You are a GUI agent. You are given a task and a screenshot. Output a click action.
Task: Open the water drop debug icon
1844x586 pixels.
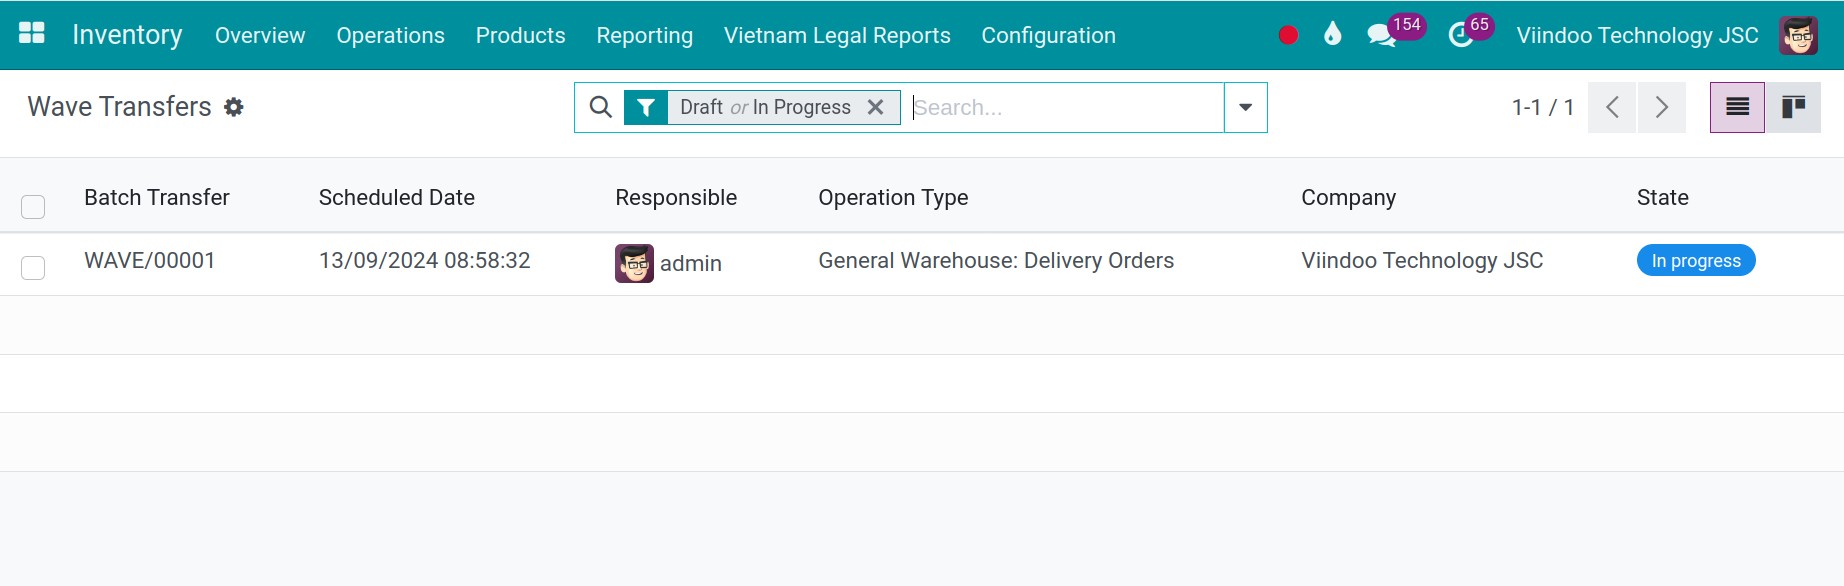(x=1332, y=35)
